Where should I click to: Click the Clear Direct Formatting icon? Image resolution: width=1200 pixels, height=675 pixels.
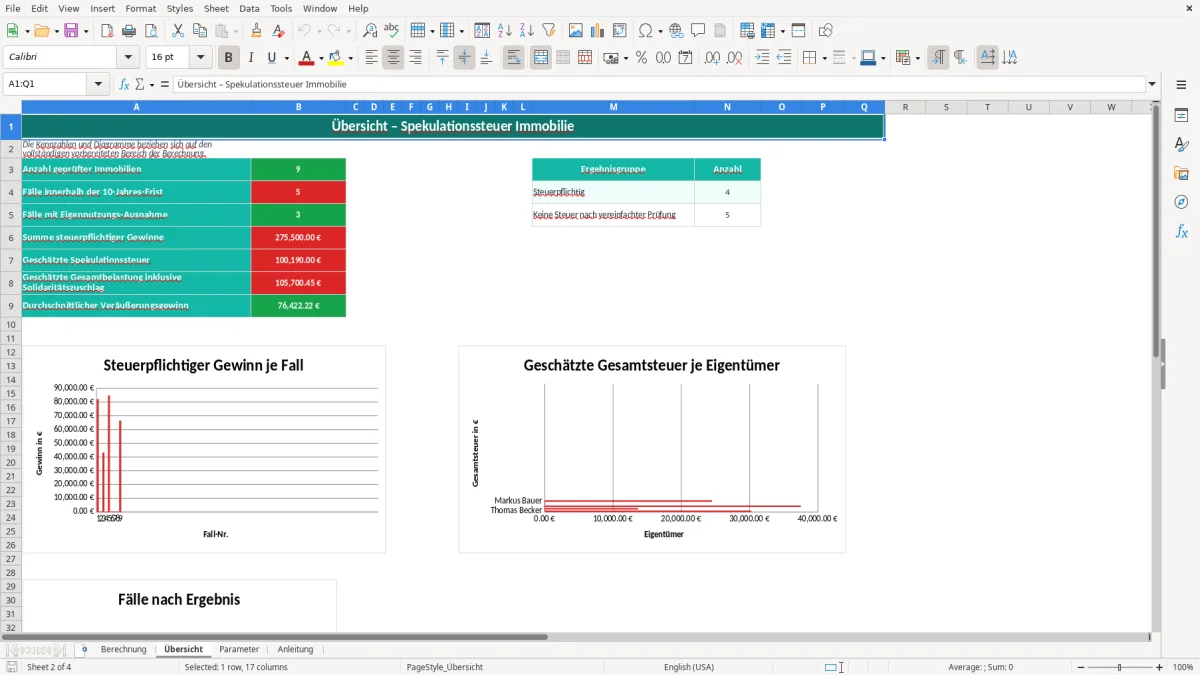click(278, 31)
